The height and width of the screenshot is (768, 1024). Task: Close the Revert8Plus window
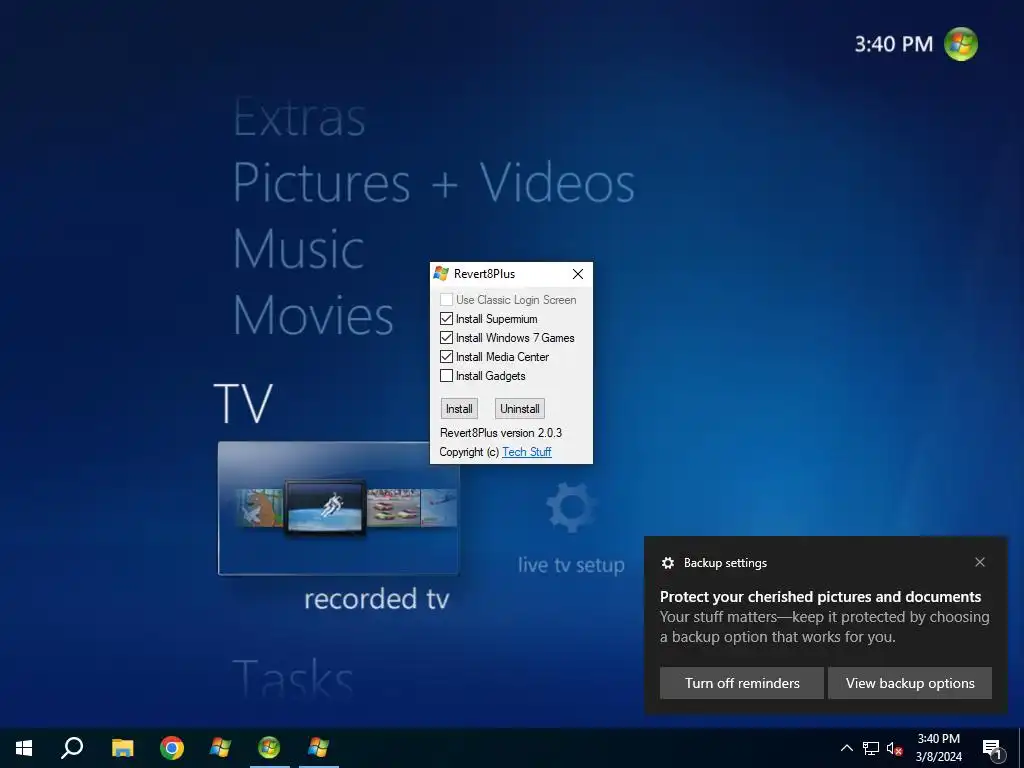coord(578,274)
